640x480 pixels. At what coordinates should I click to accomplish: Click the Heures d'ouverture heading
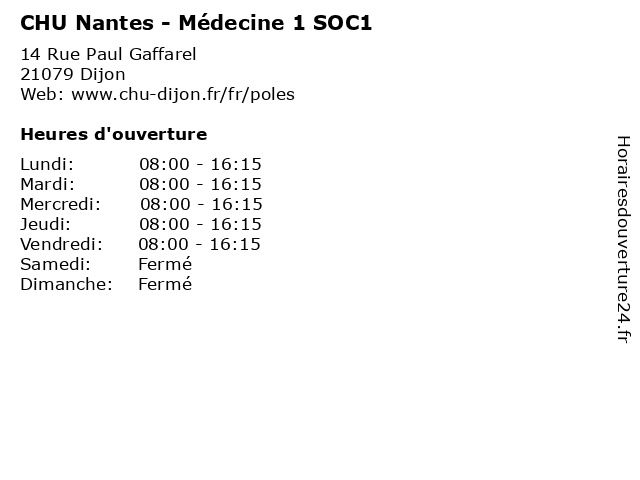[x=114, y=134]
